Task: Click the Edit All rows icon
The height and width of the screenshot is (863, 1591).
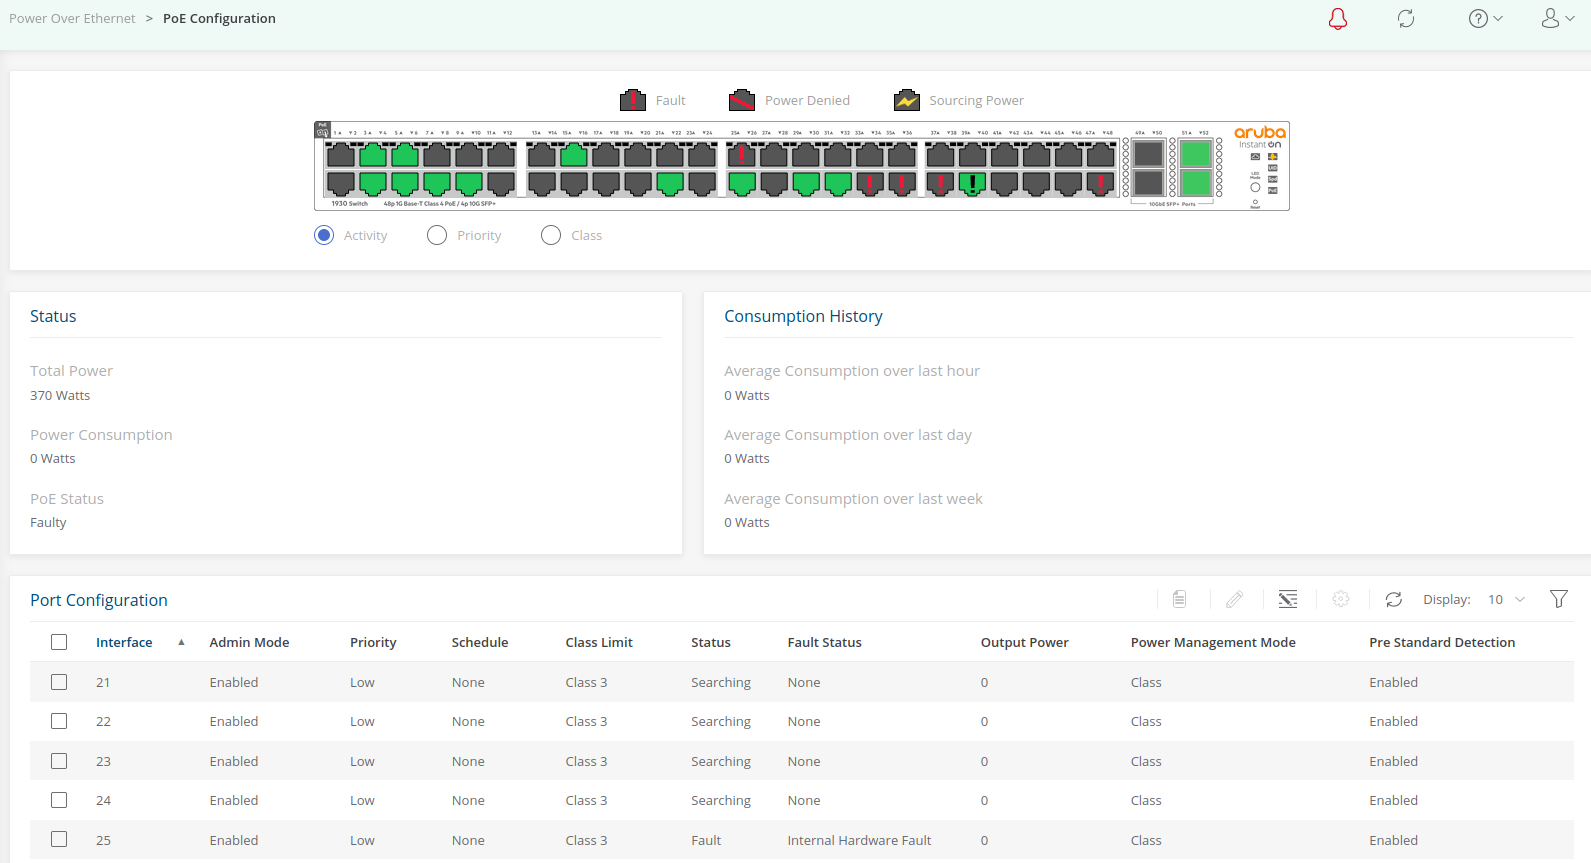Action: (1287, 599)
